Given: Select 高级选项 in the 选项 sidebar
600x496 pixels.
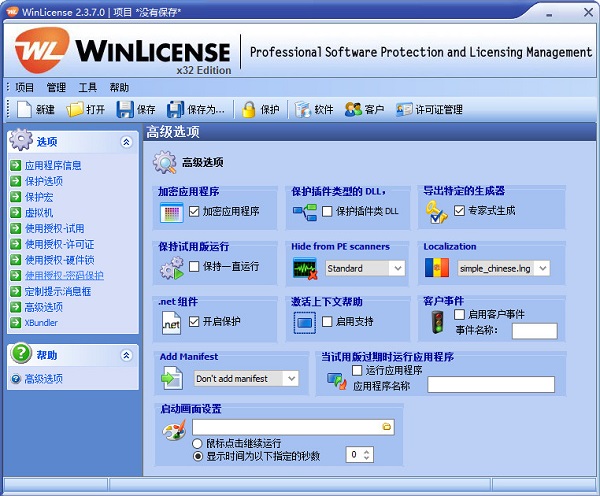Looking at the screenshot, I should coord(44,307).
